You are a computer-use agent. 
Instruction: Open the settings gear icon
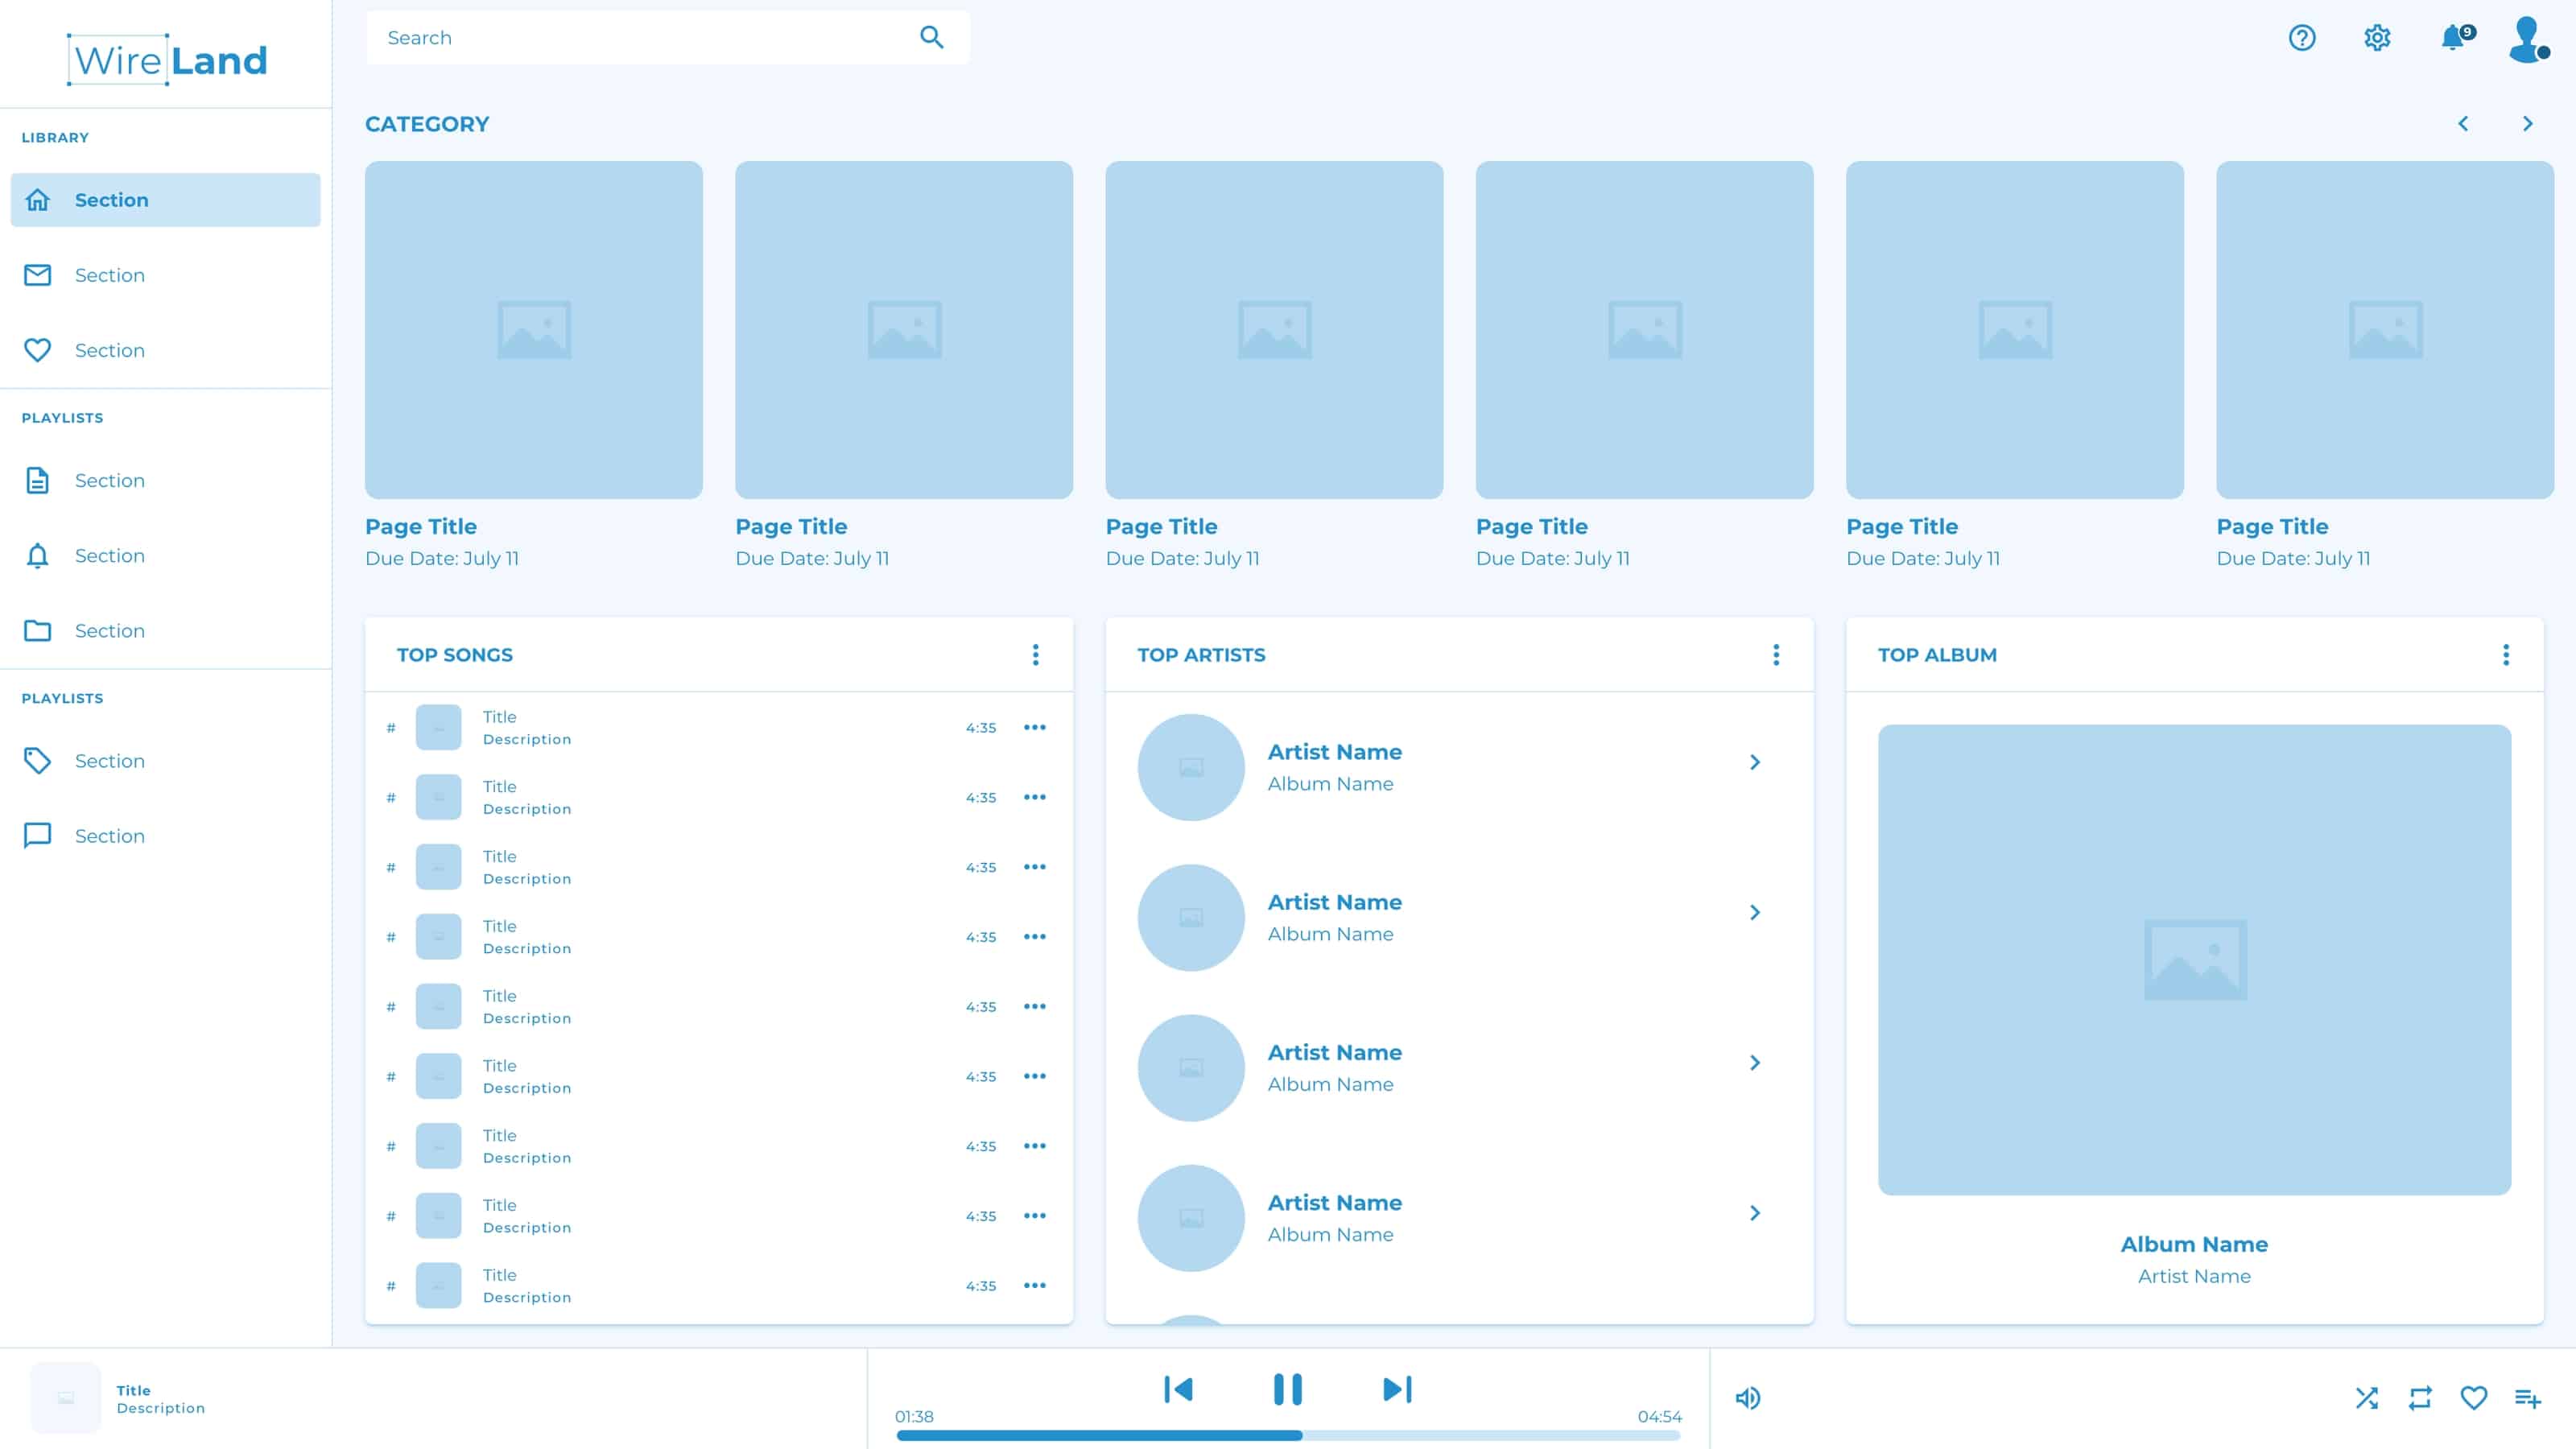2378,37
